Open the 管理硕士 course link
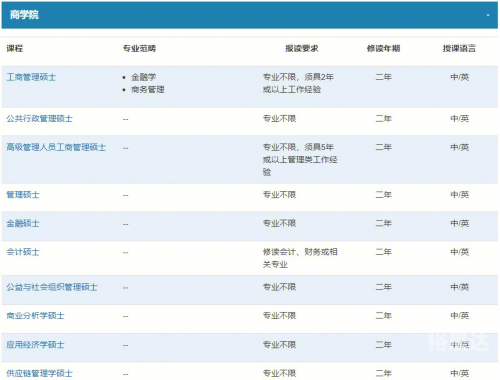Viewport: 500px width, 380px height. (23, 195)
